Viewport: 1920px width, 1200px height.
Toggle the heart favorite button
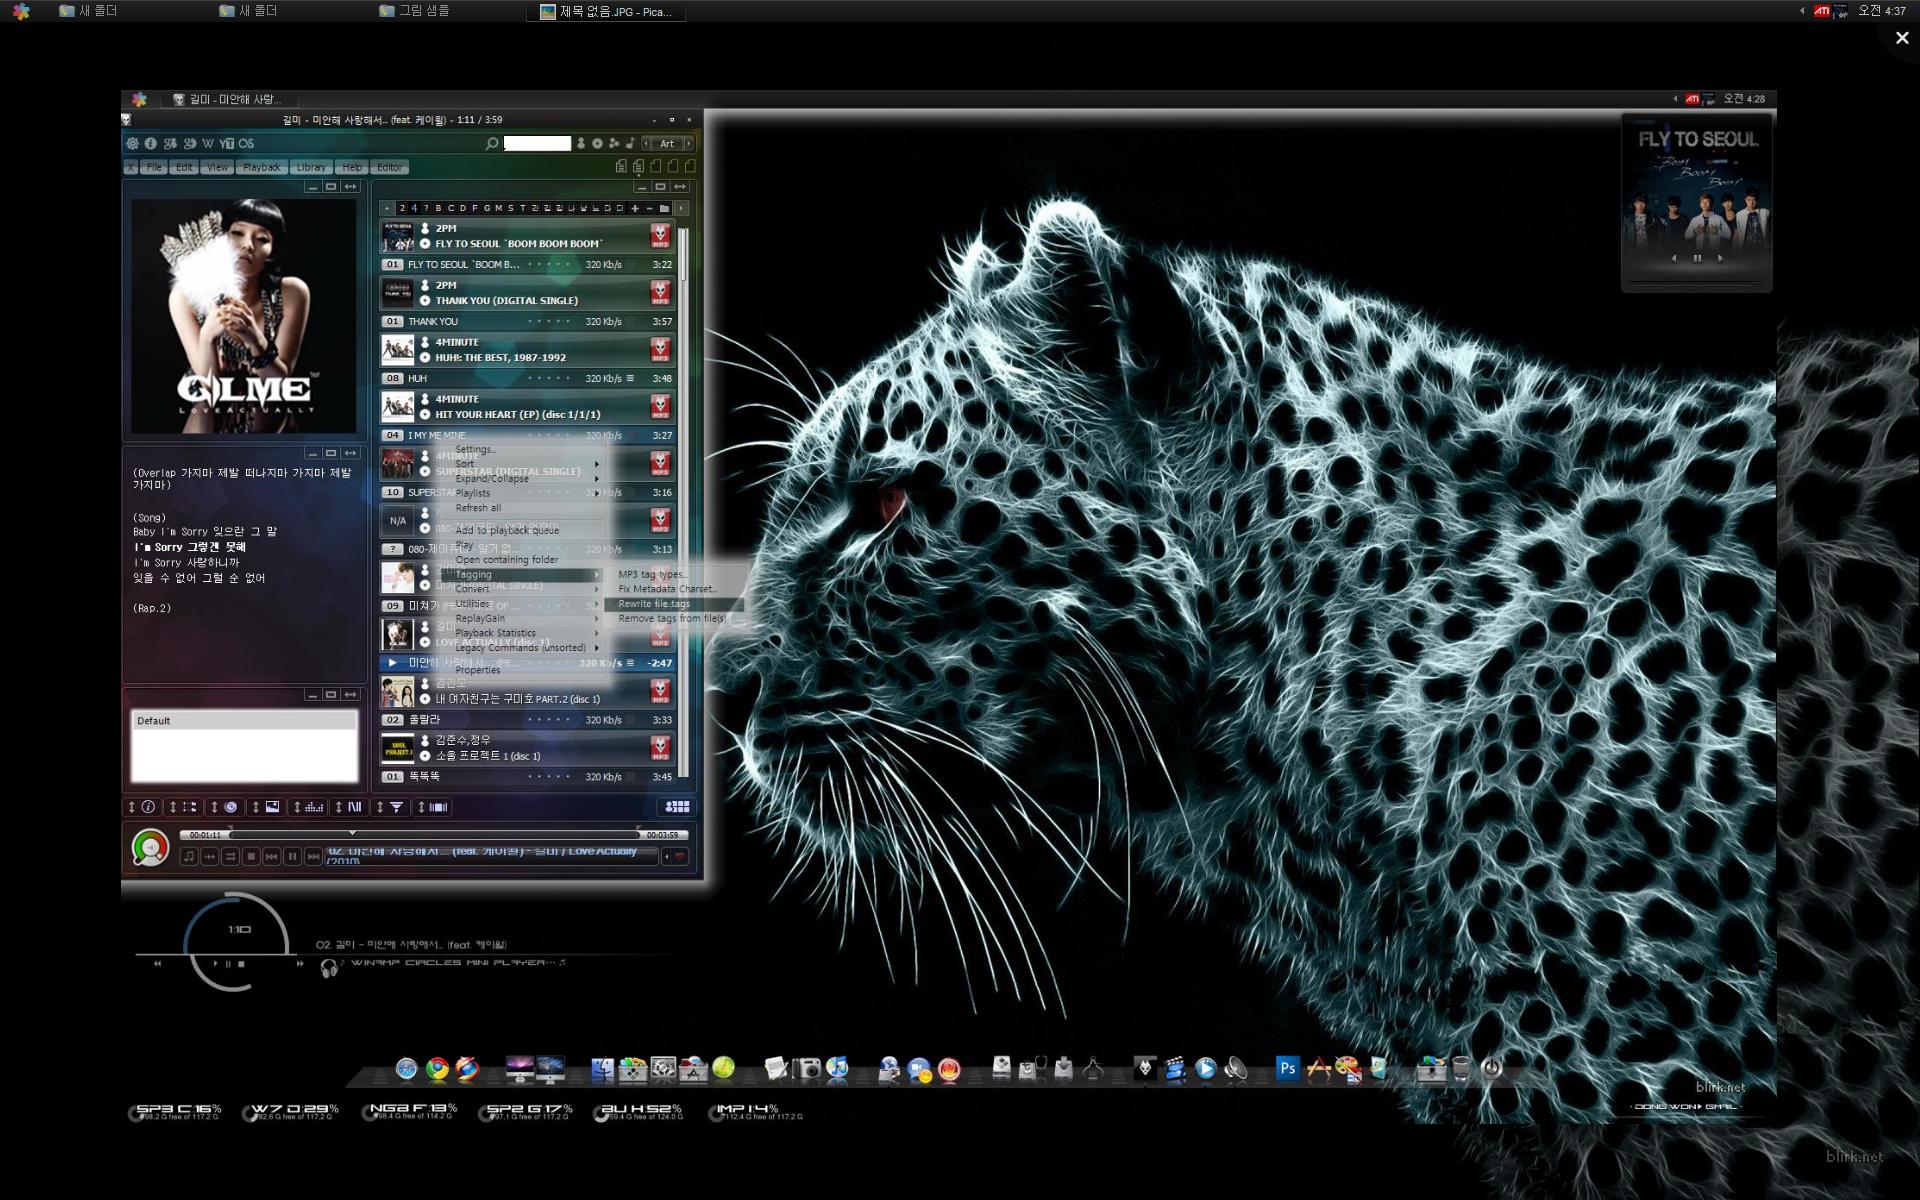[x=680, y=857]
